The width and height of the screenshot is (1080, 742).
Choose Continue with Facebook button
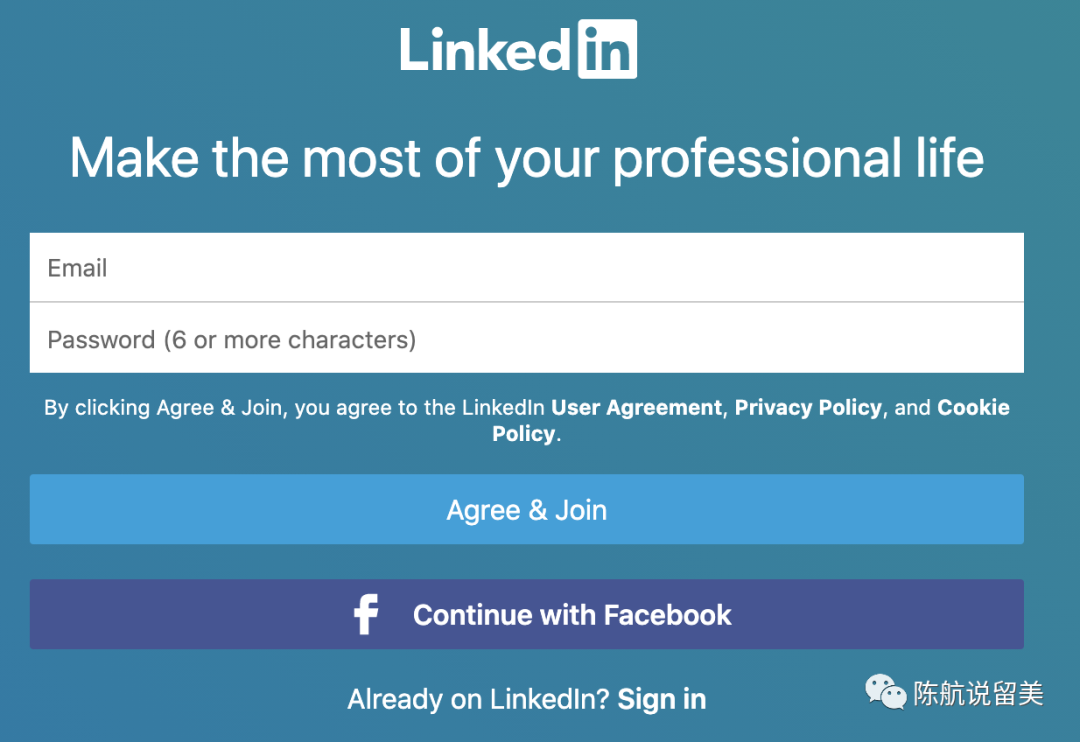[526, 614]
